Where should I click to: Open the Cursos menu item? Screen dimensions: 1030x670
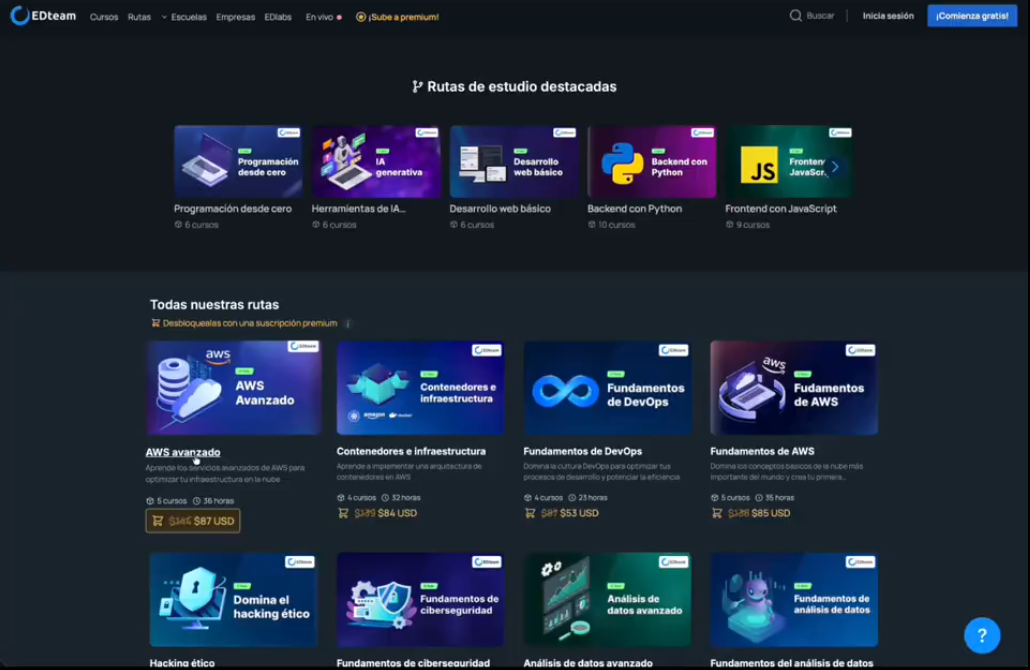click(103, 17)
